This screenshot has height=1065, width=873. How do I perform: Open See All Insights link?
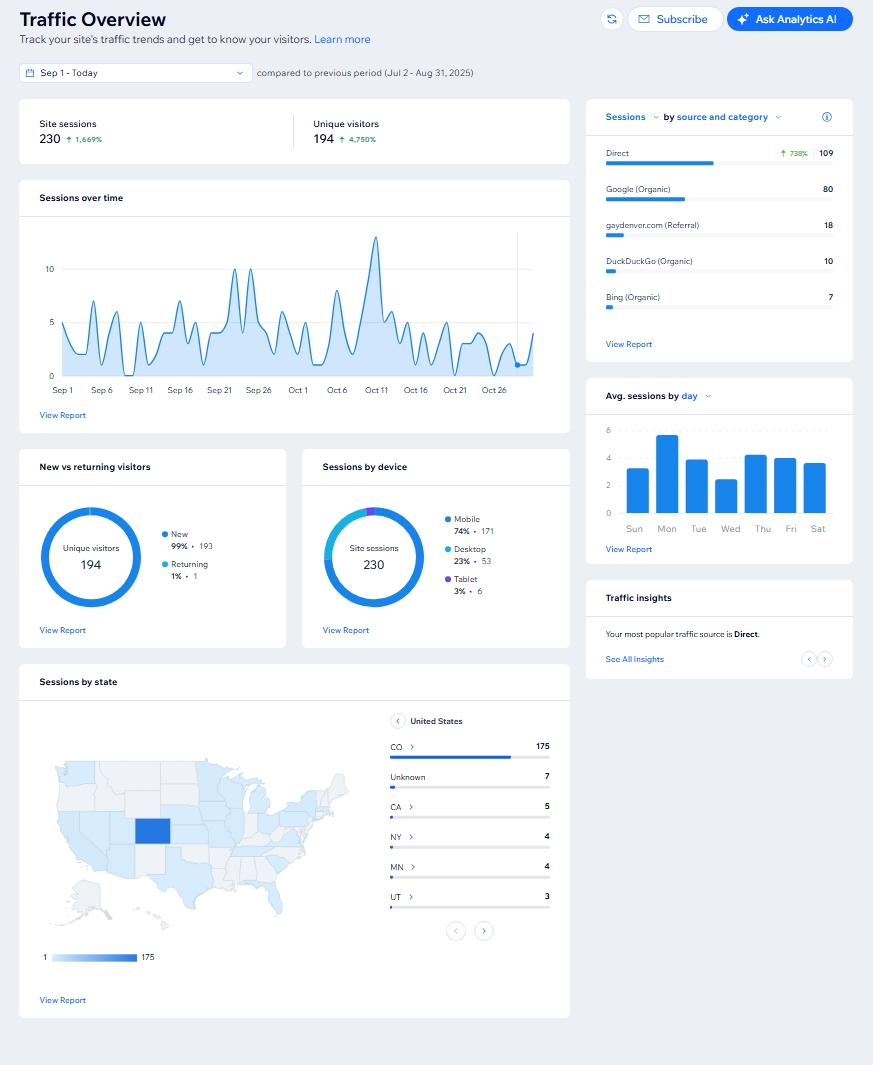(634, 659)
